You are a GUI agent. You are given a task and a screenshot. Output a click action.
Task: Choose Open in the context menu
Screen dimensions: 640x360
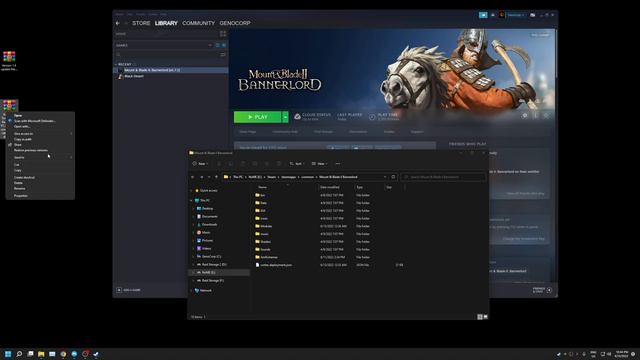(x=40, y=116)
